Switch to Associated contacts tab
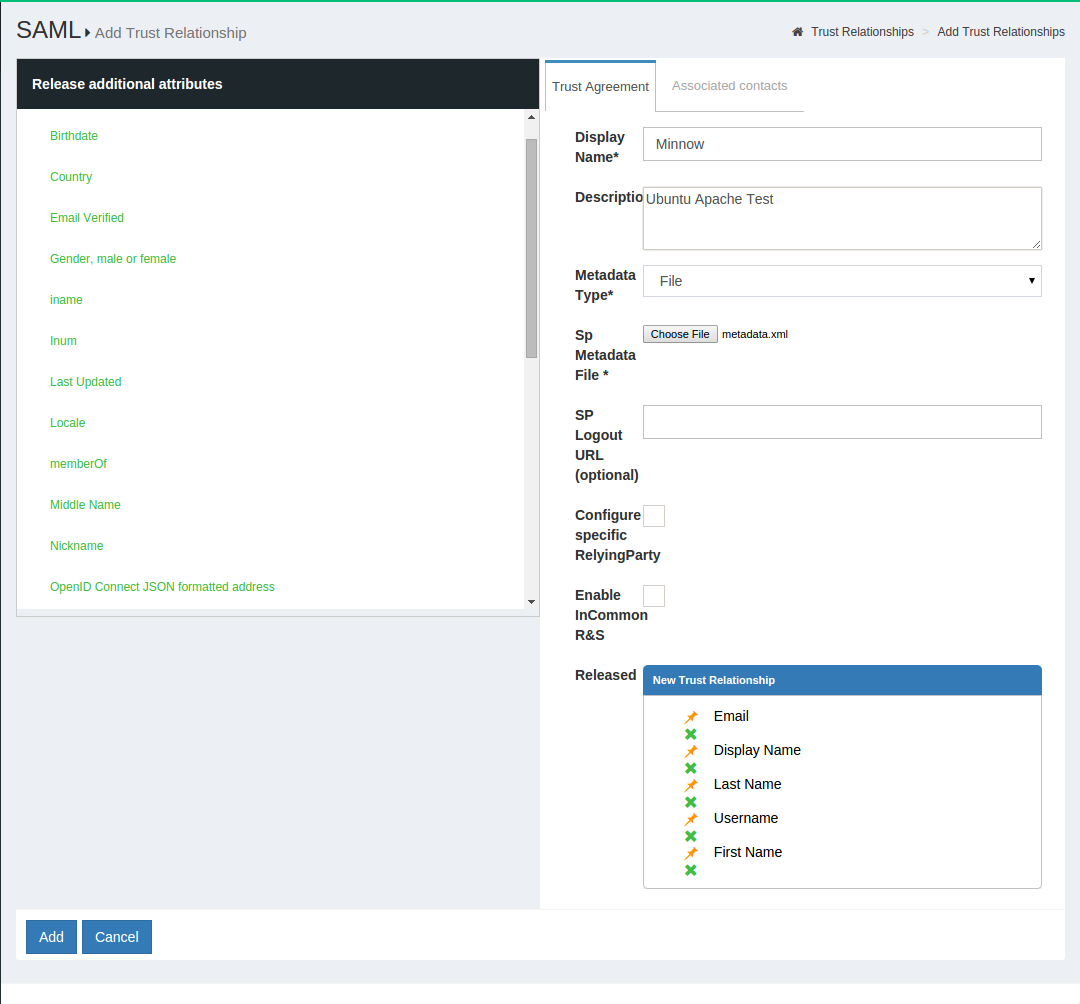1080x1004 pixels. (729, 86)
